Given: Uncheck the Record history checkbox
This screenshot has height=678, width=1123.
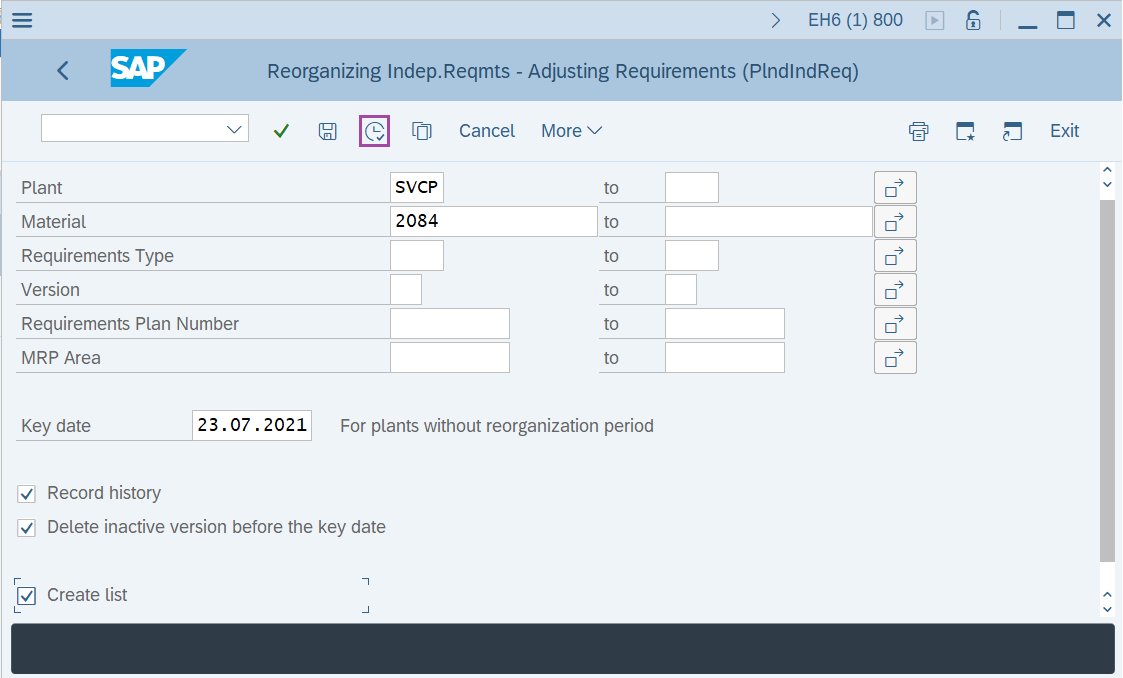Looking at the screenshot, I should pos(27,494).
